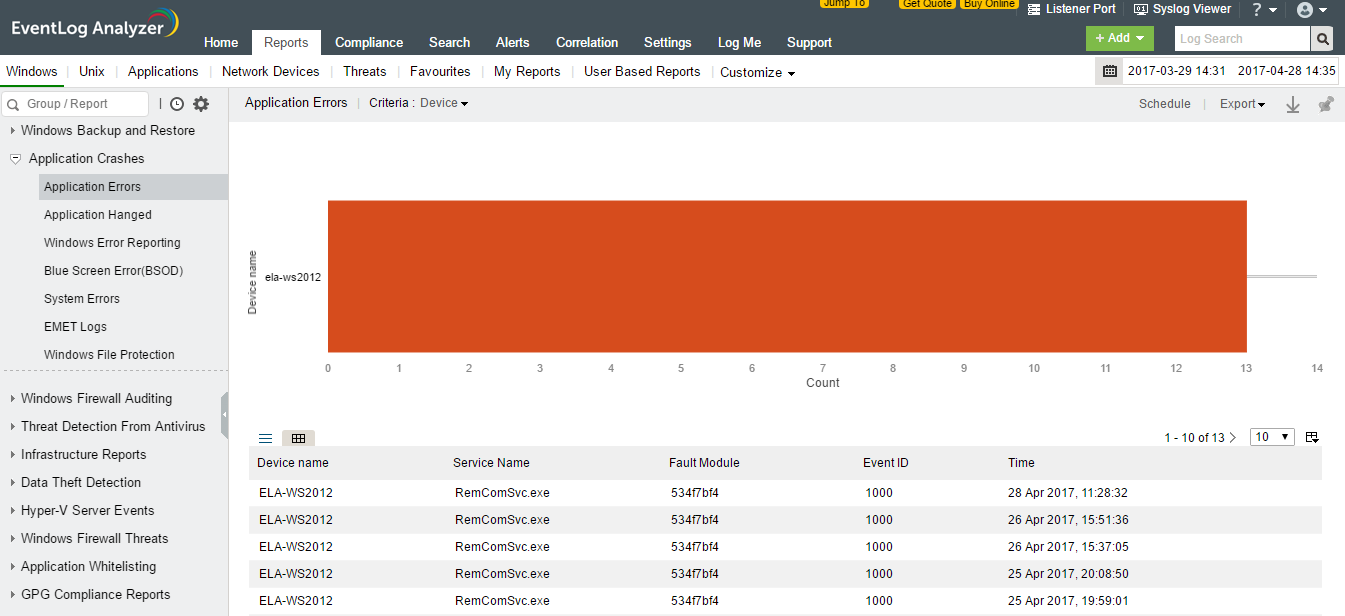Open the gear settings icon in the sidebar

point(201,104)
